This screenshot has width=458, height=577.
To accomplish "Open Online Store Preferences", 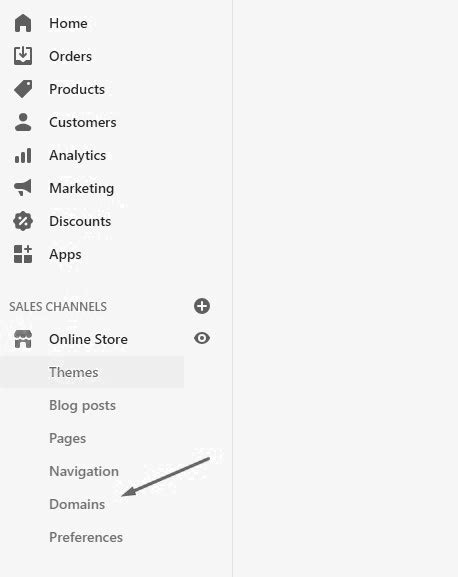I will 86,537.
